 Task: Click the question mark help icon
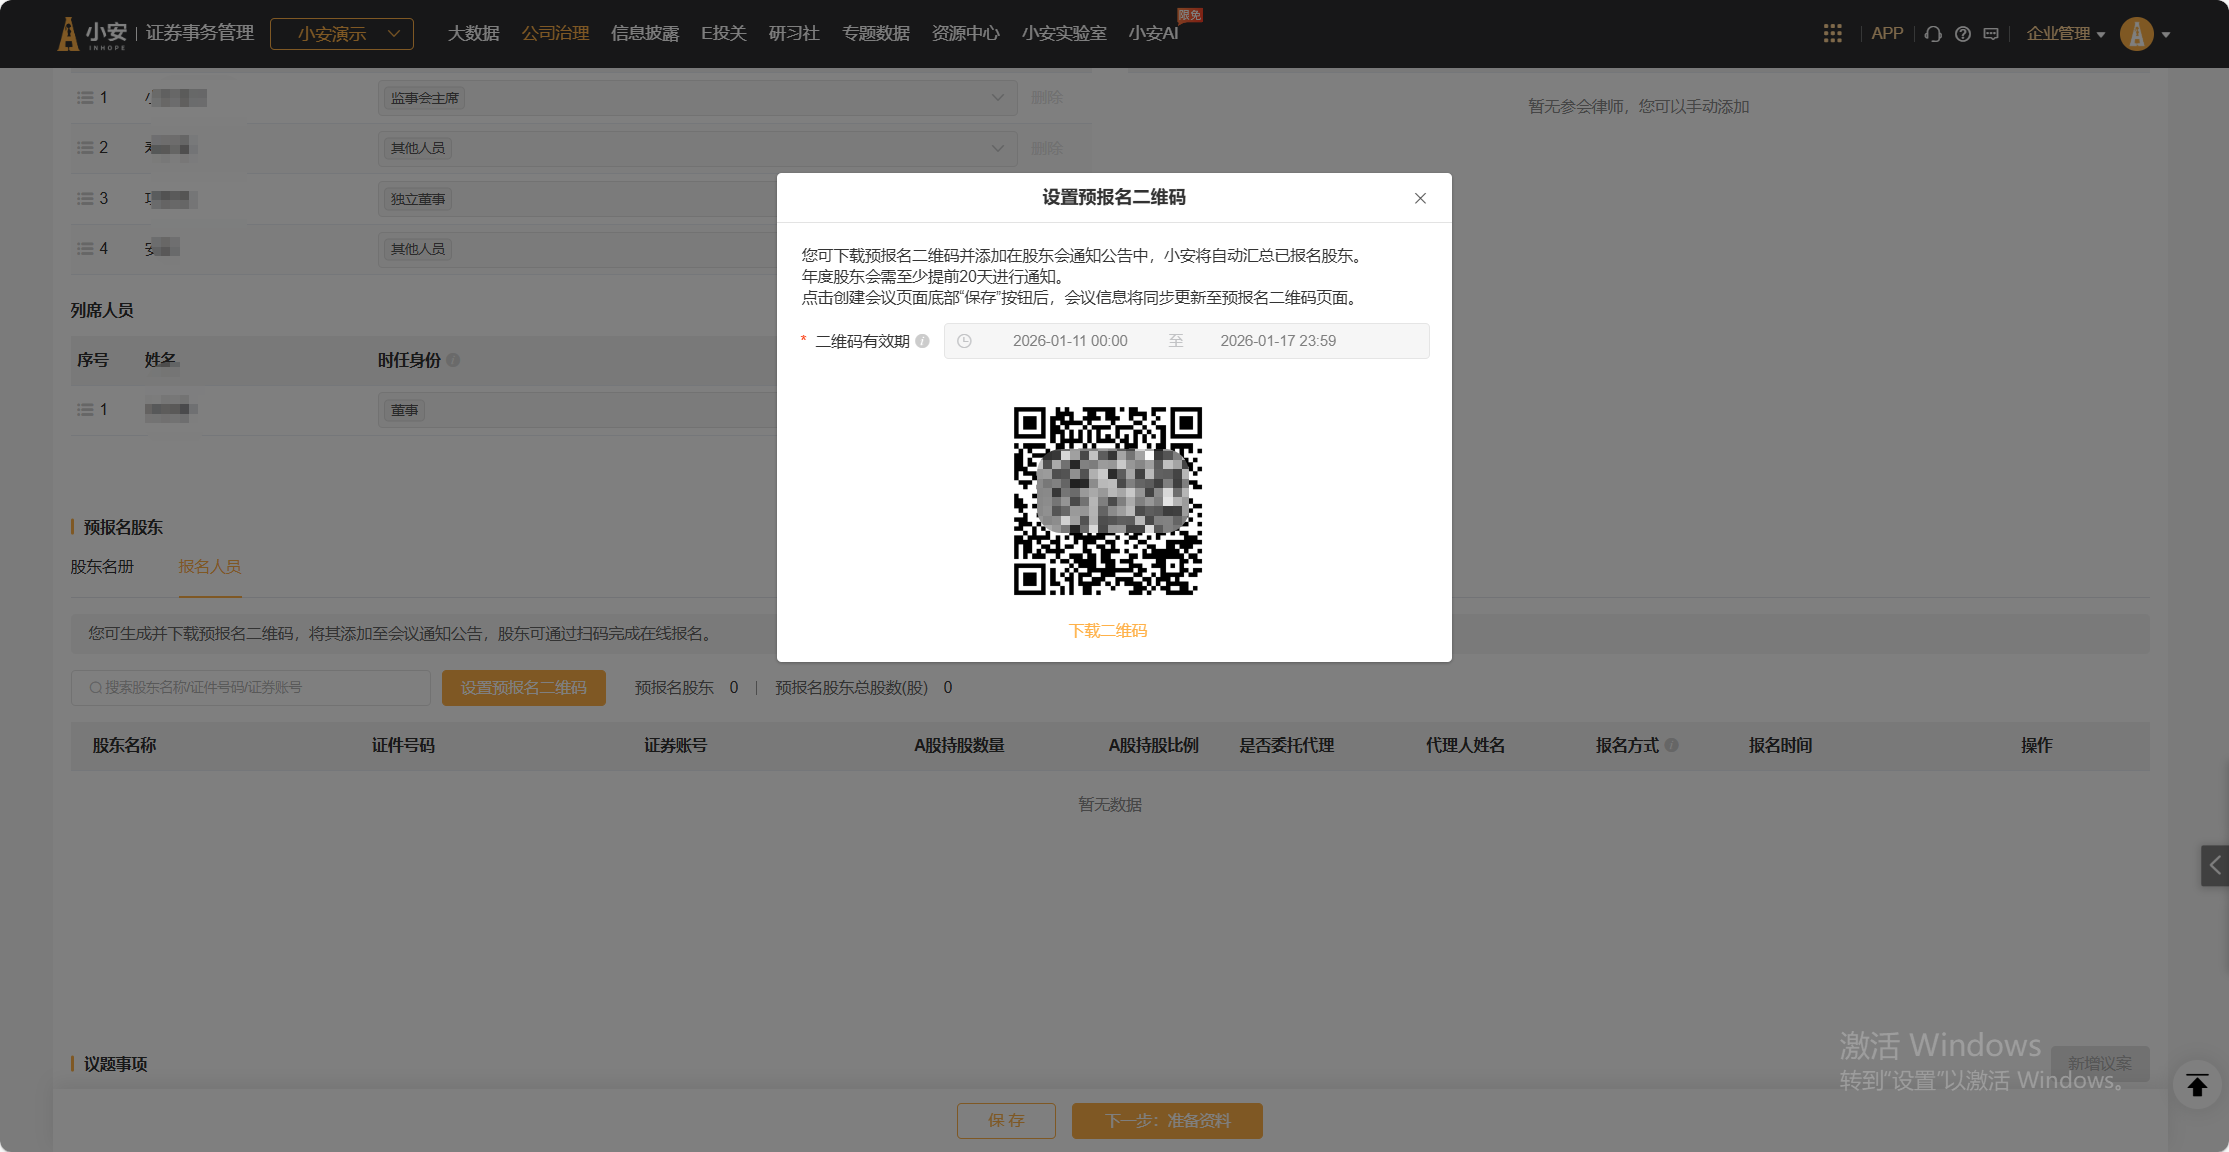[1963, 34]
